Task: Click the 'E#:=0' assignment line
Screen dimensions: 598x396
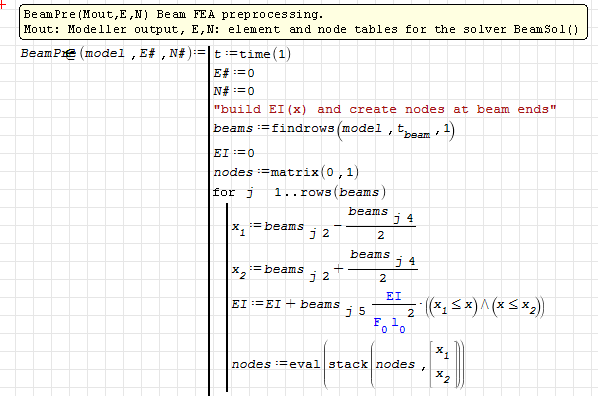Action: coord(234,73)
